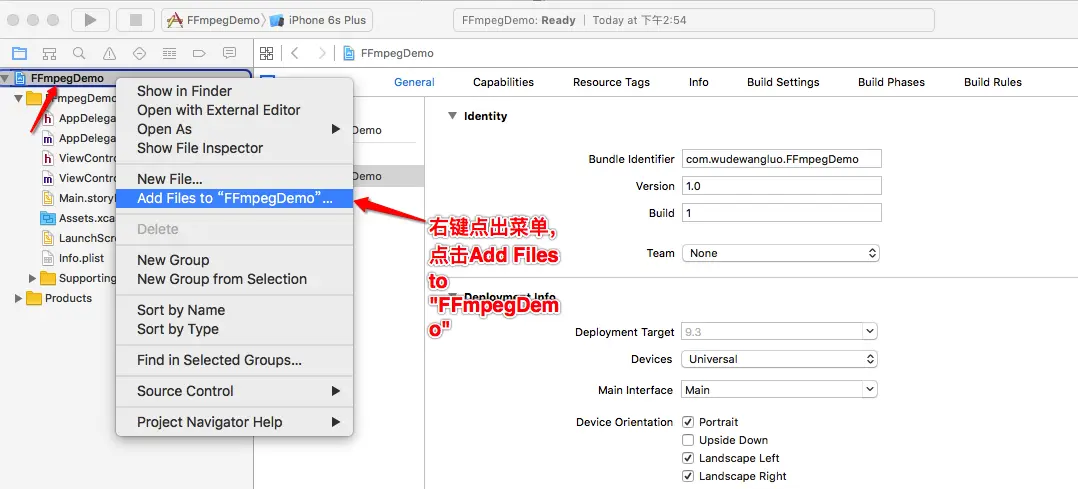Expand the Products group
The image size is (1078, 489).
tap(19, 298)
